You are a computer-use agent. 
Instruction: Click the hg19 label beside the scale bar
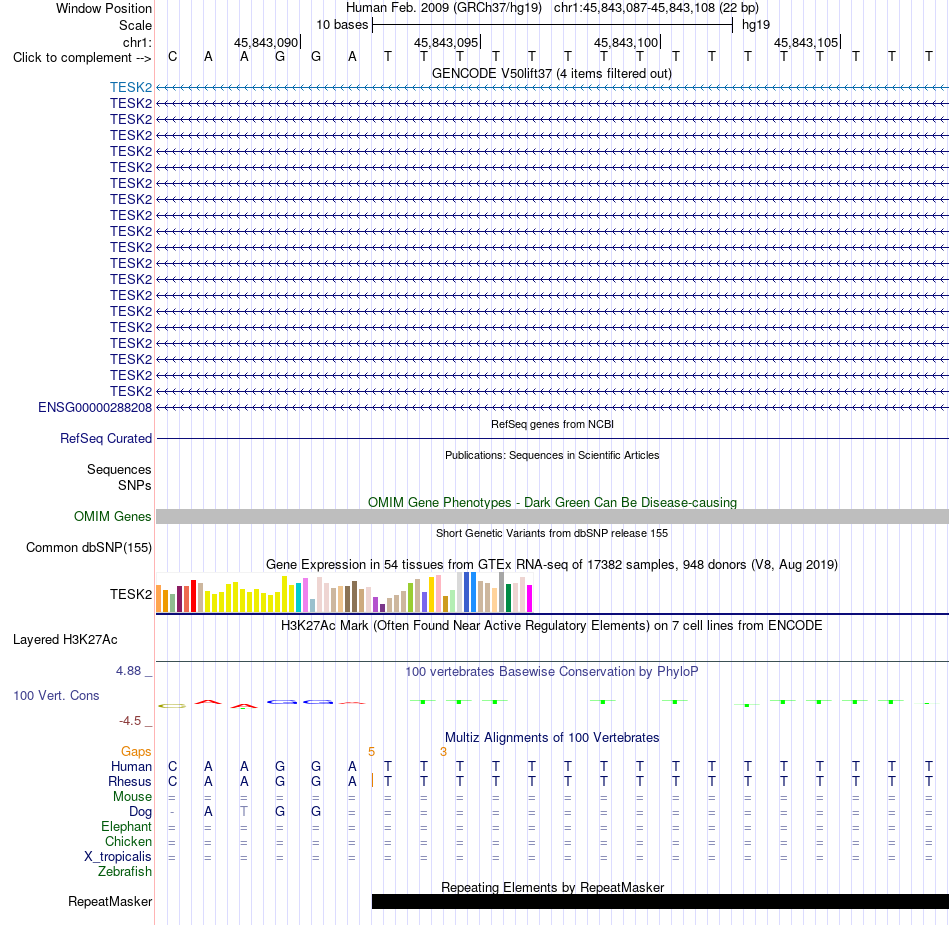point(756,25)
